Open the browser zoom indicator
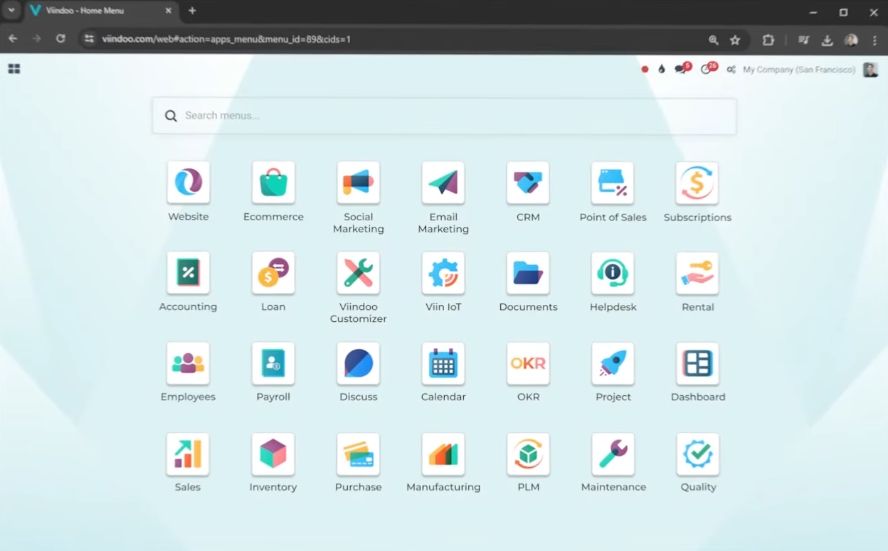888x551 pixels. (x=714, y=40)
